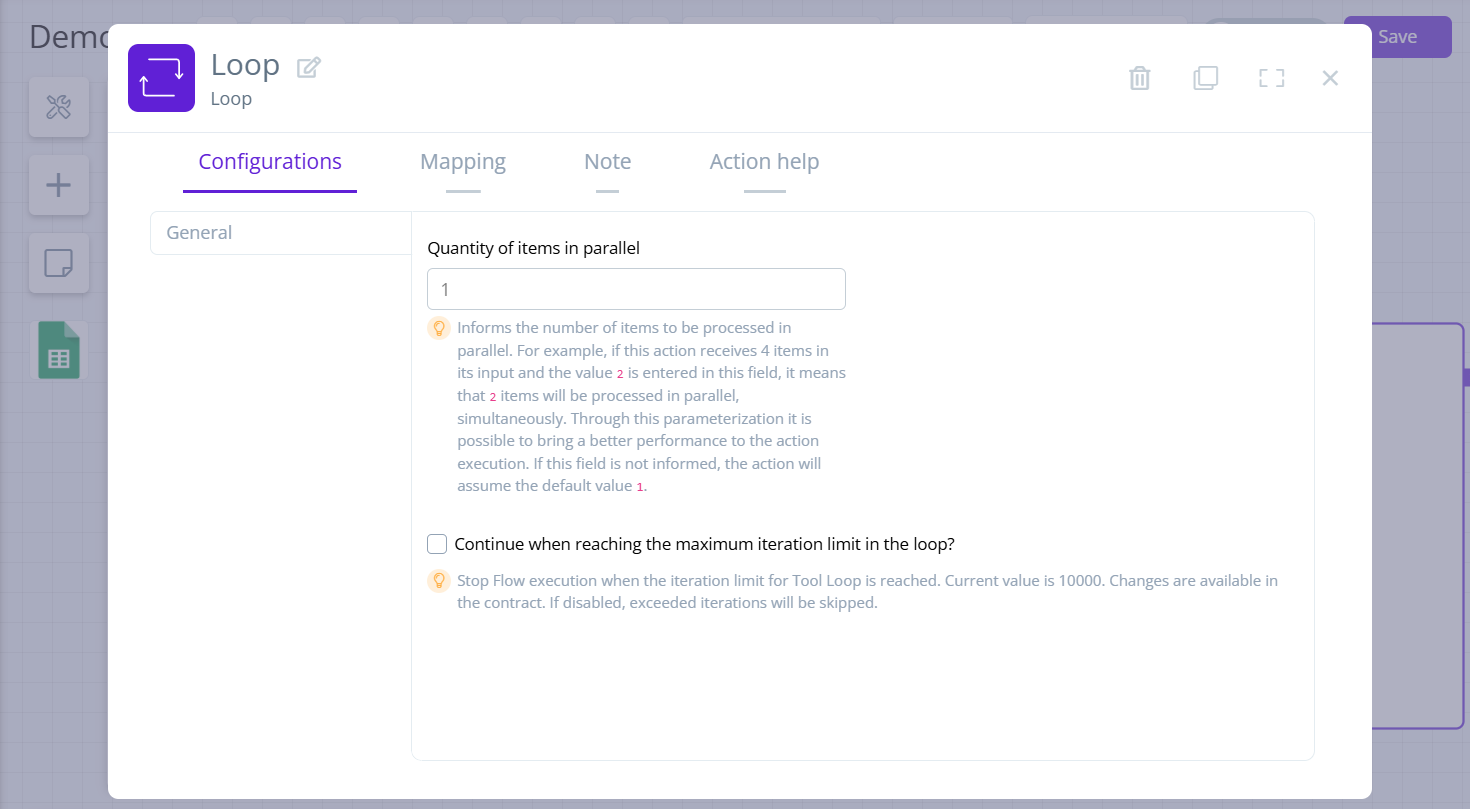Expand modal to fullscreen with brackets icon
The width and height of the screenshot is (1470, 809).
(1271, 77)
